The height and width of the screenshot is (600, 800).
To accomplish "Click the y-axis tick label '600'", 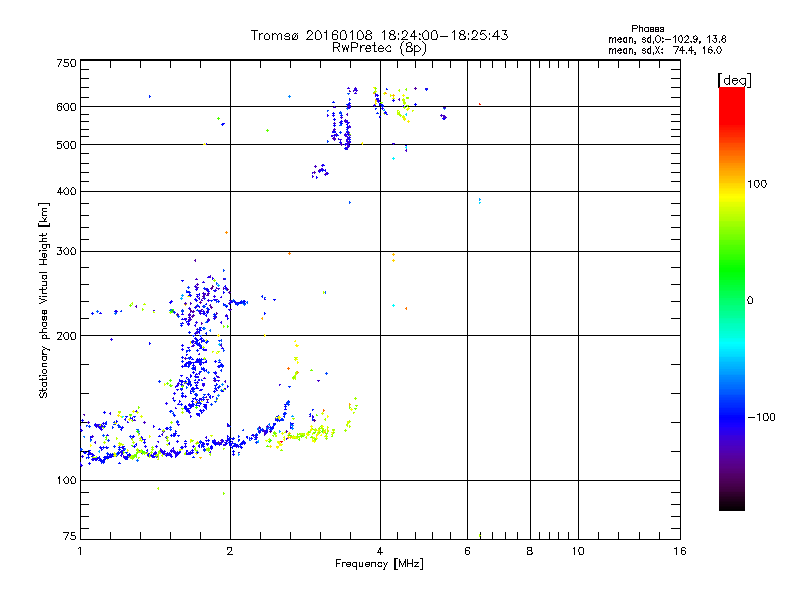I will [x=66, y=107].
